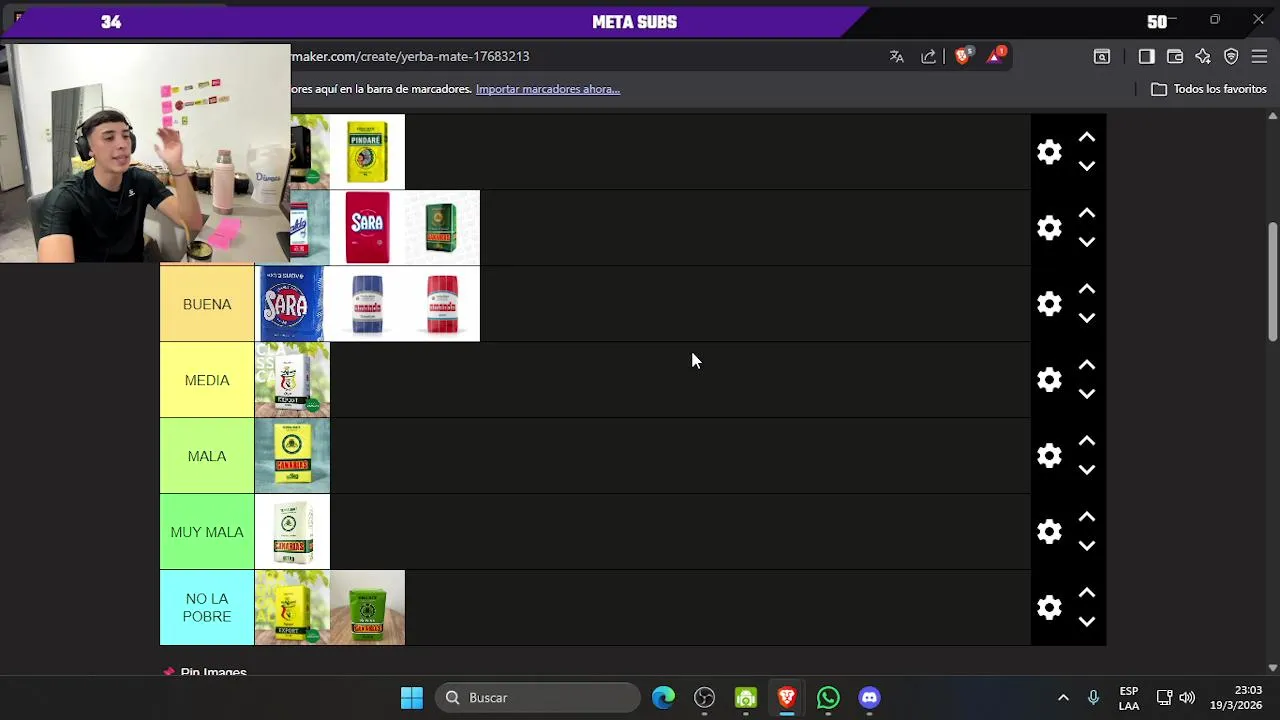Open Discord from the taskbar

(869, 698)
